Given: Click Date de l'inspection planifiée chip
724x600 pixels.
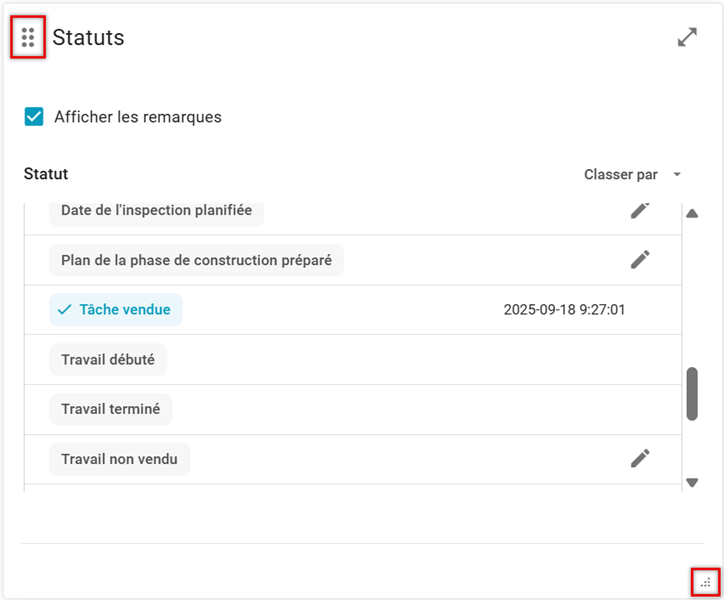Looking at the screenshot, I should [156, 211].
